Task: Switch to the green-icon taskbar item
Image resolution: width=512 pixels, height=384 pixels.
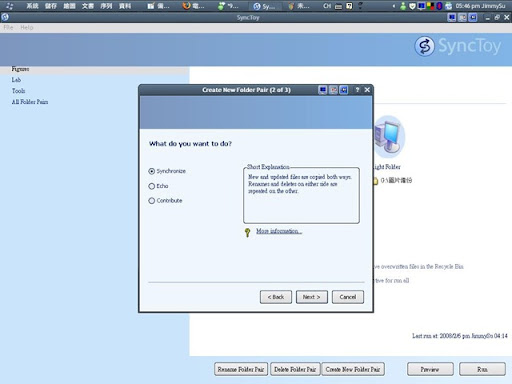Action: click(228, 6)
